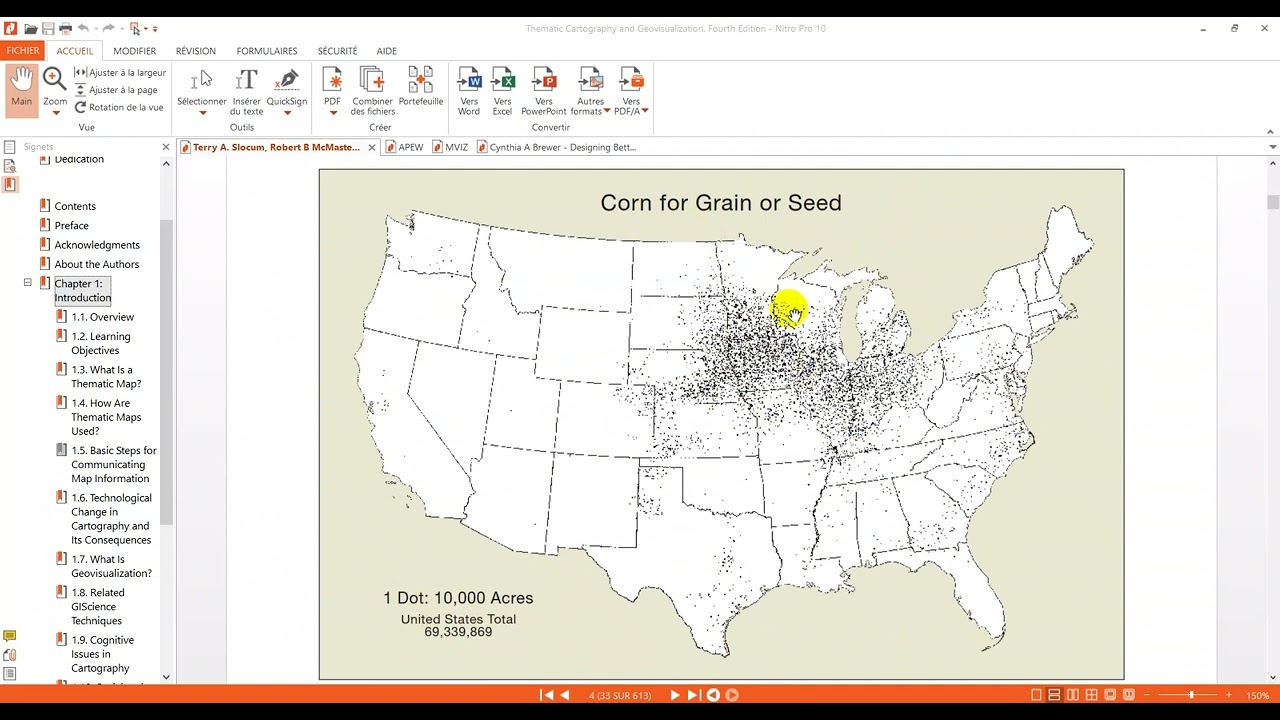1280x720 pixels.
Task: Redo with the quick access arrow
Action: point(109,29)
